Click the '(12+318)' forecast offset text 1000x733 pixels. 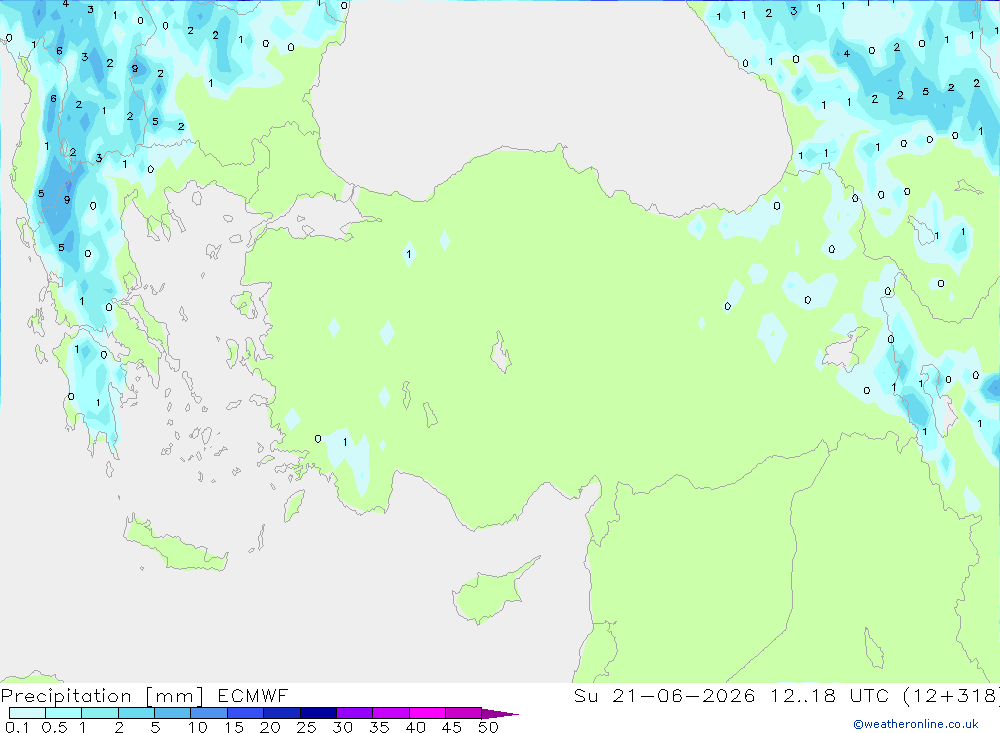952,695
